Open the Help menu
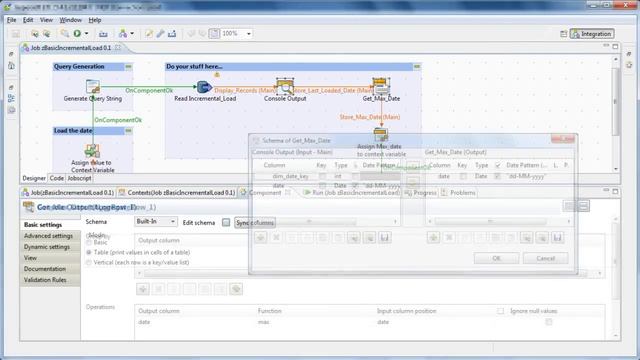Image resolution: width=640 pixels, height=360 pixels. [x=95, y=20]
